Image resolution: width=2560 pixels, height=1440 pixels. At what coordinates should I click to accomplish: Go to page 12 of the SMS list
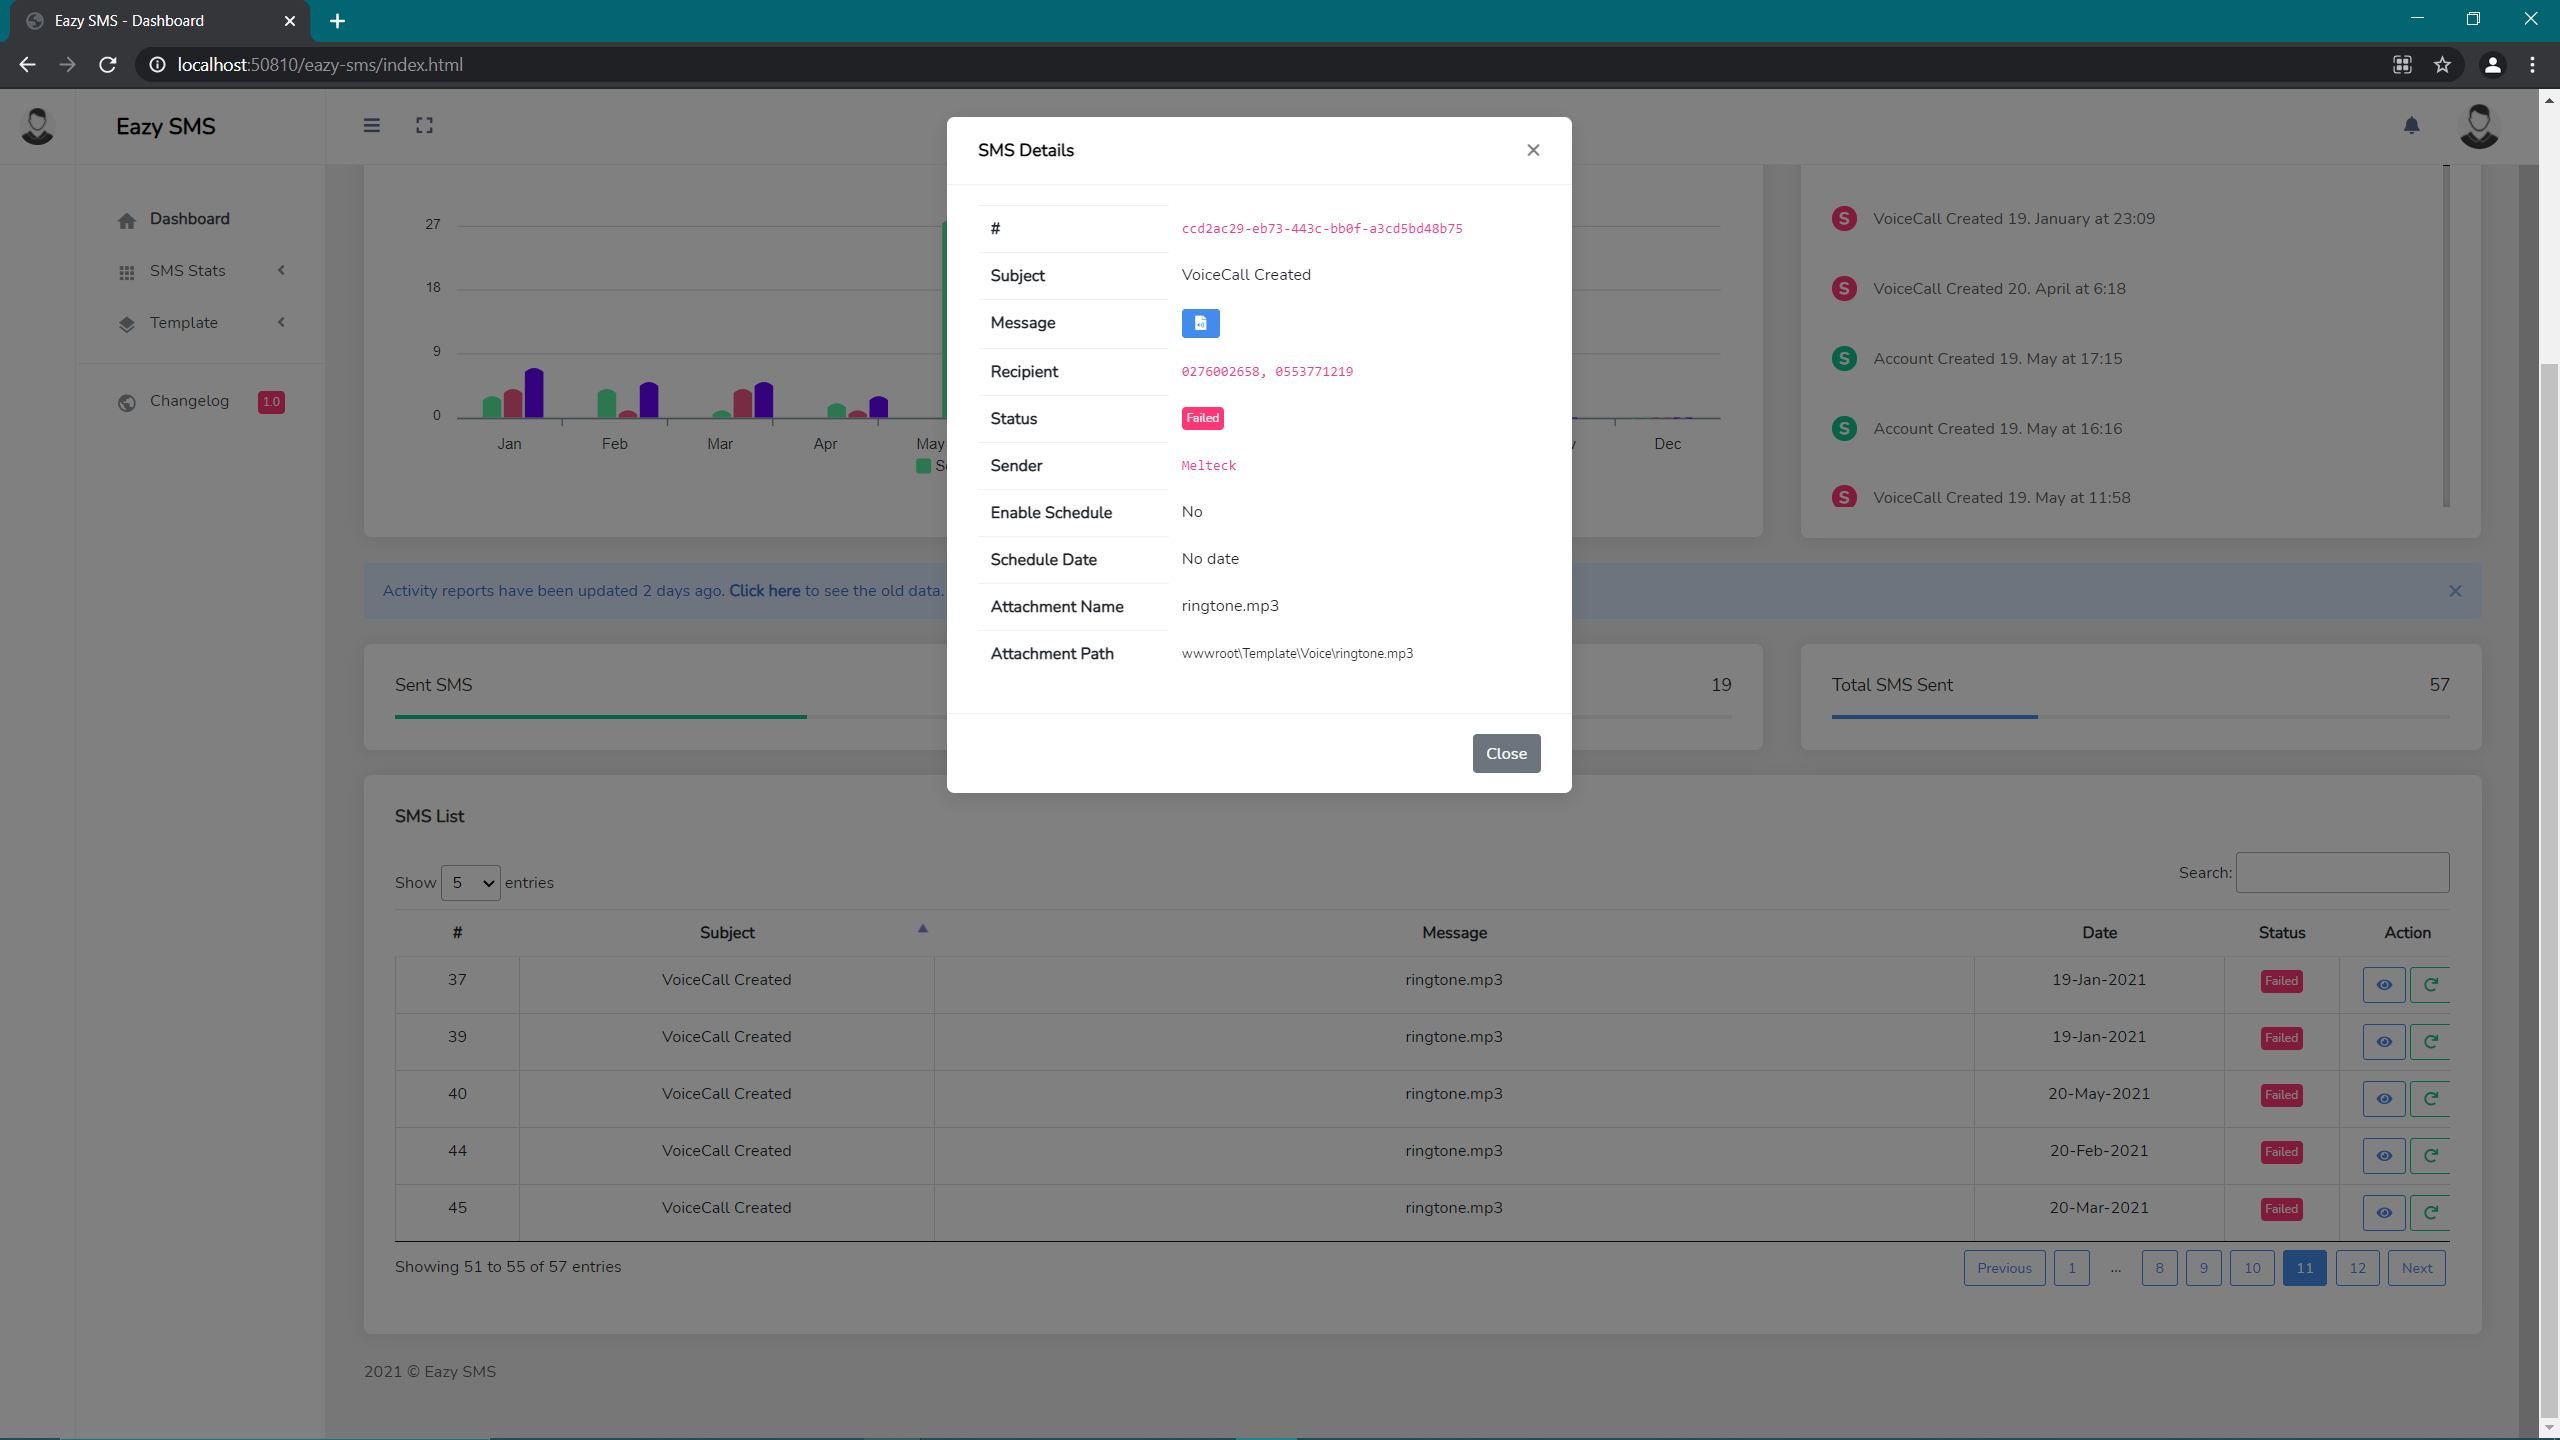2357,1268
